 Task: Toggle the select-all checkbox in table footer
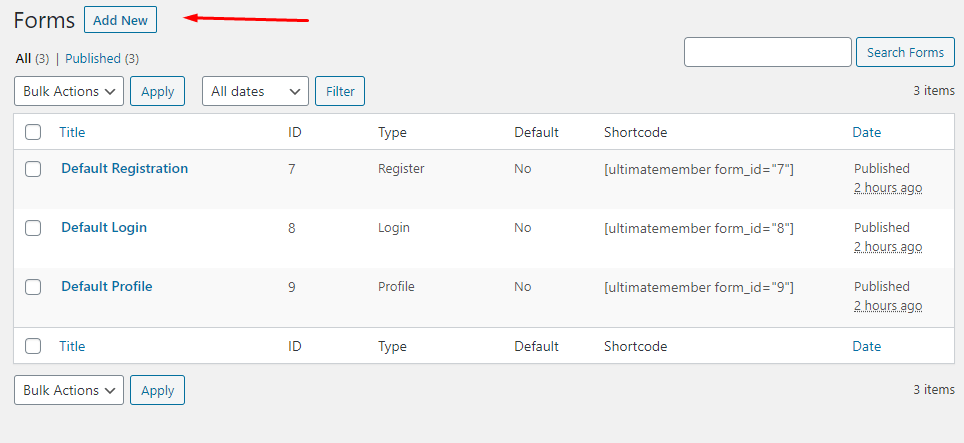tap(33, 346)
